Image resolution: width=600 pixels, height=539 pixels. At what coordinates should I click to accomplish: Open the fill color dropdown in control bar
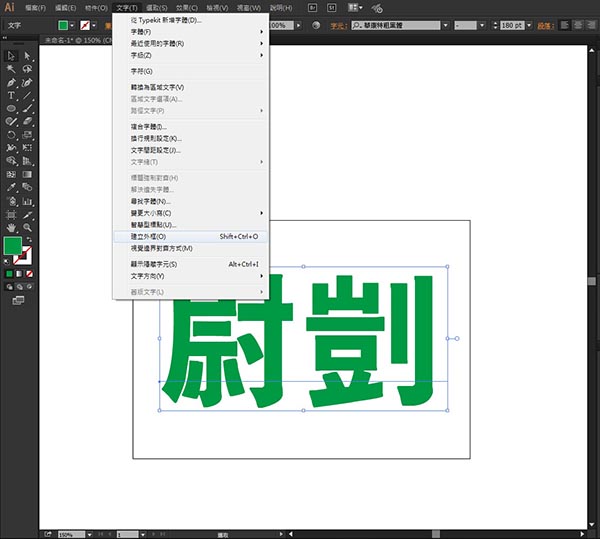coord(73,25)
